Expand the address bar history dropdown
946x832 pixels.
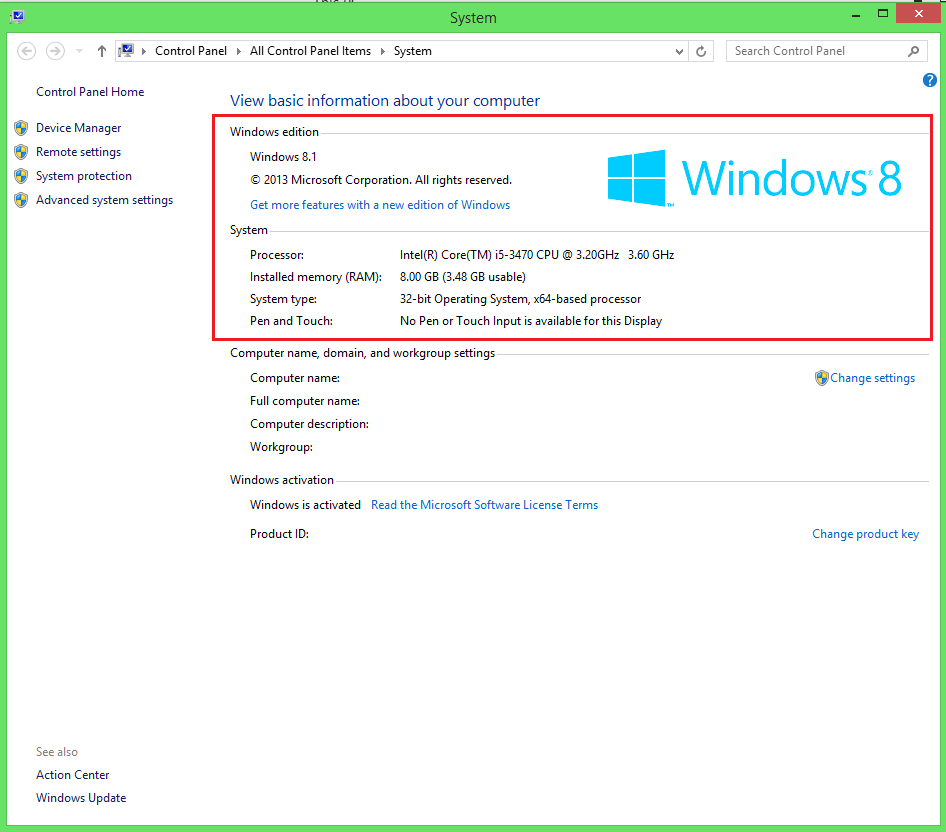click(x=681, y=51)
